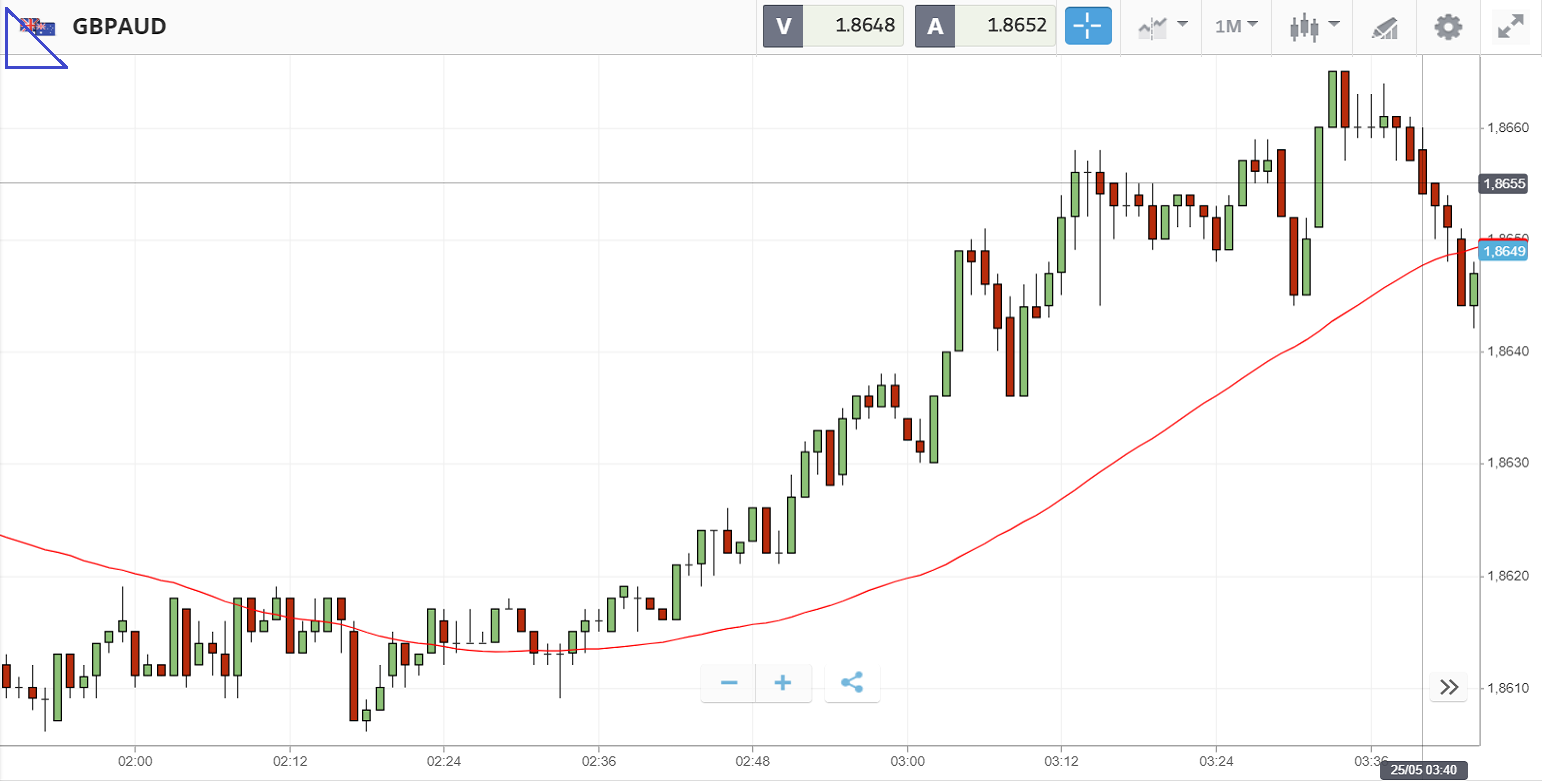Click the A buy price 1.8652 button
Viewport: 1542px width, 781px height.
pos(985,26)
